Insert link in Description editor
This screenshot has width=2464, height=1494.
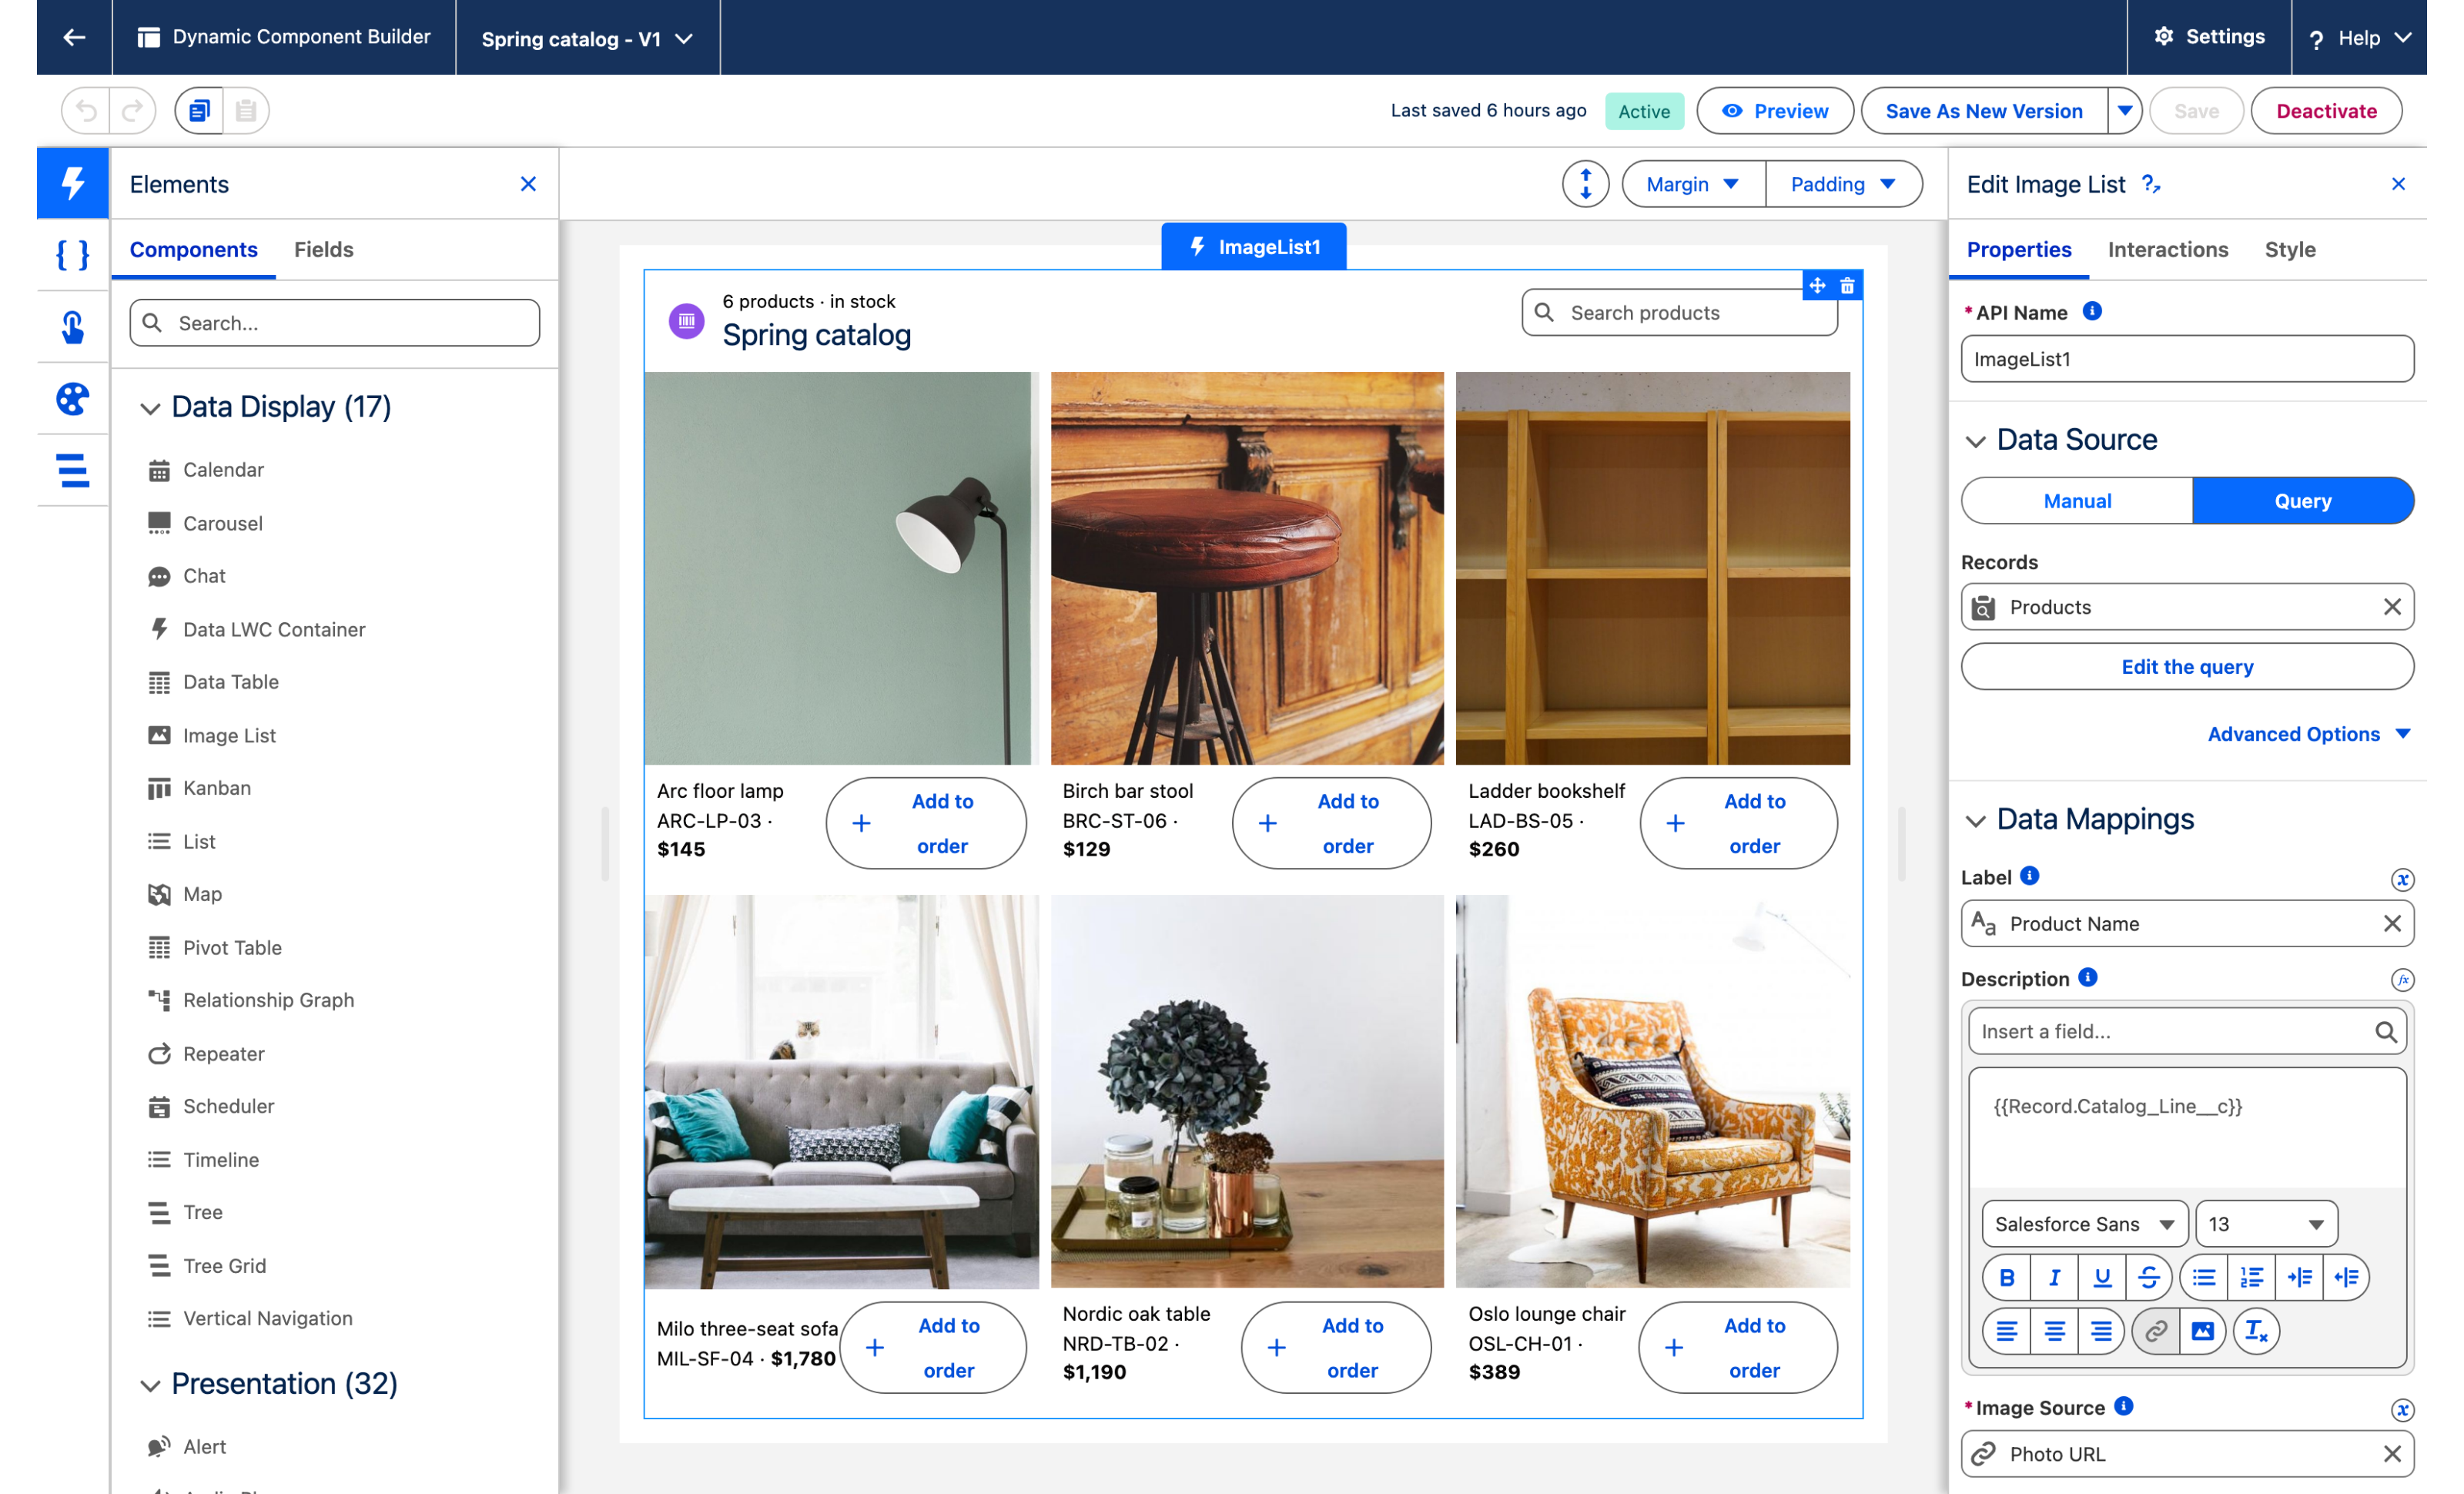[2155, 1331]
